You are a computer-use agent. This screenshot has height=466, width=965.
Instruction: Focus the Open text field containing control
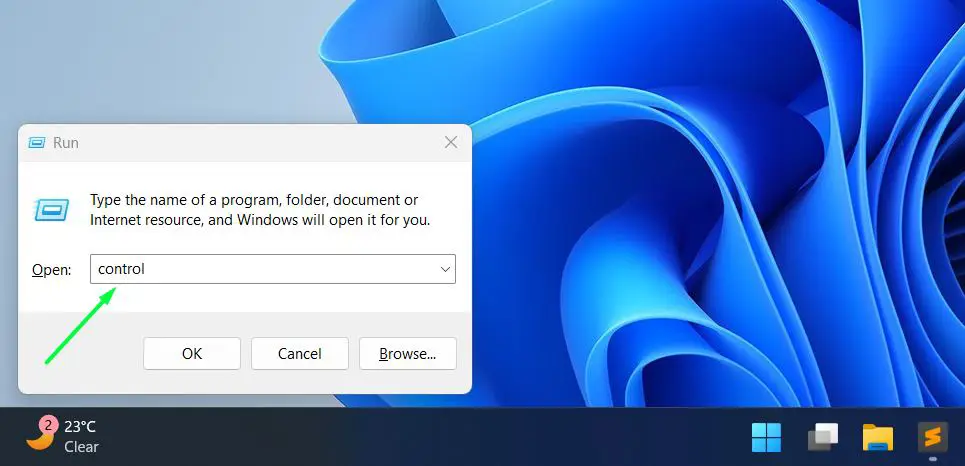(x=273, y=269)
